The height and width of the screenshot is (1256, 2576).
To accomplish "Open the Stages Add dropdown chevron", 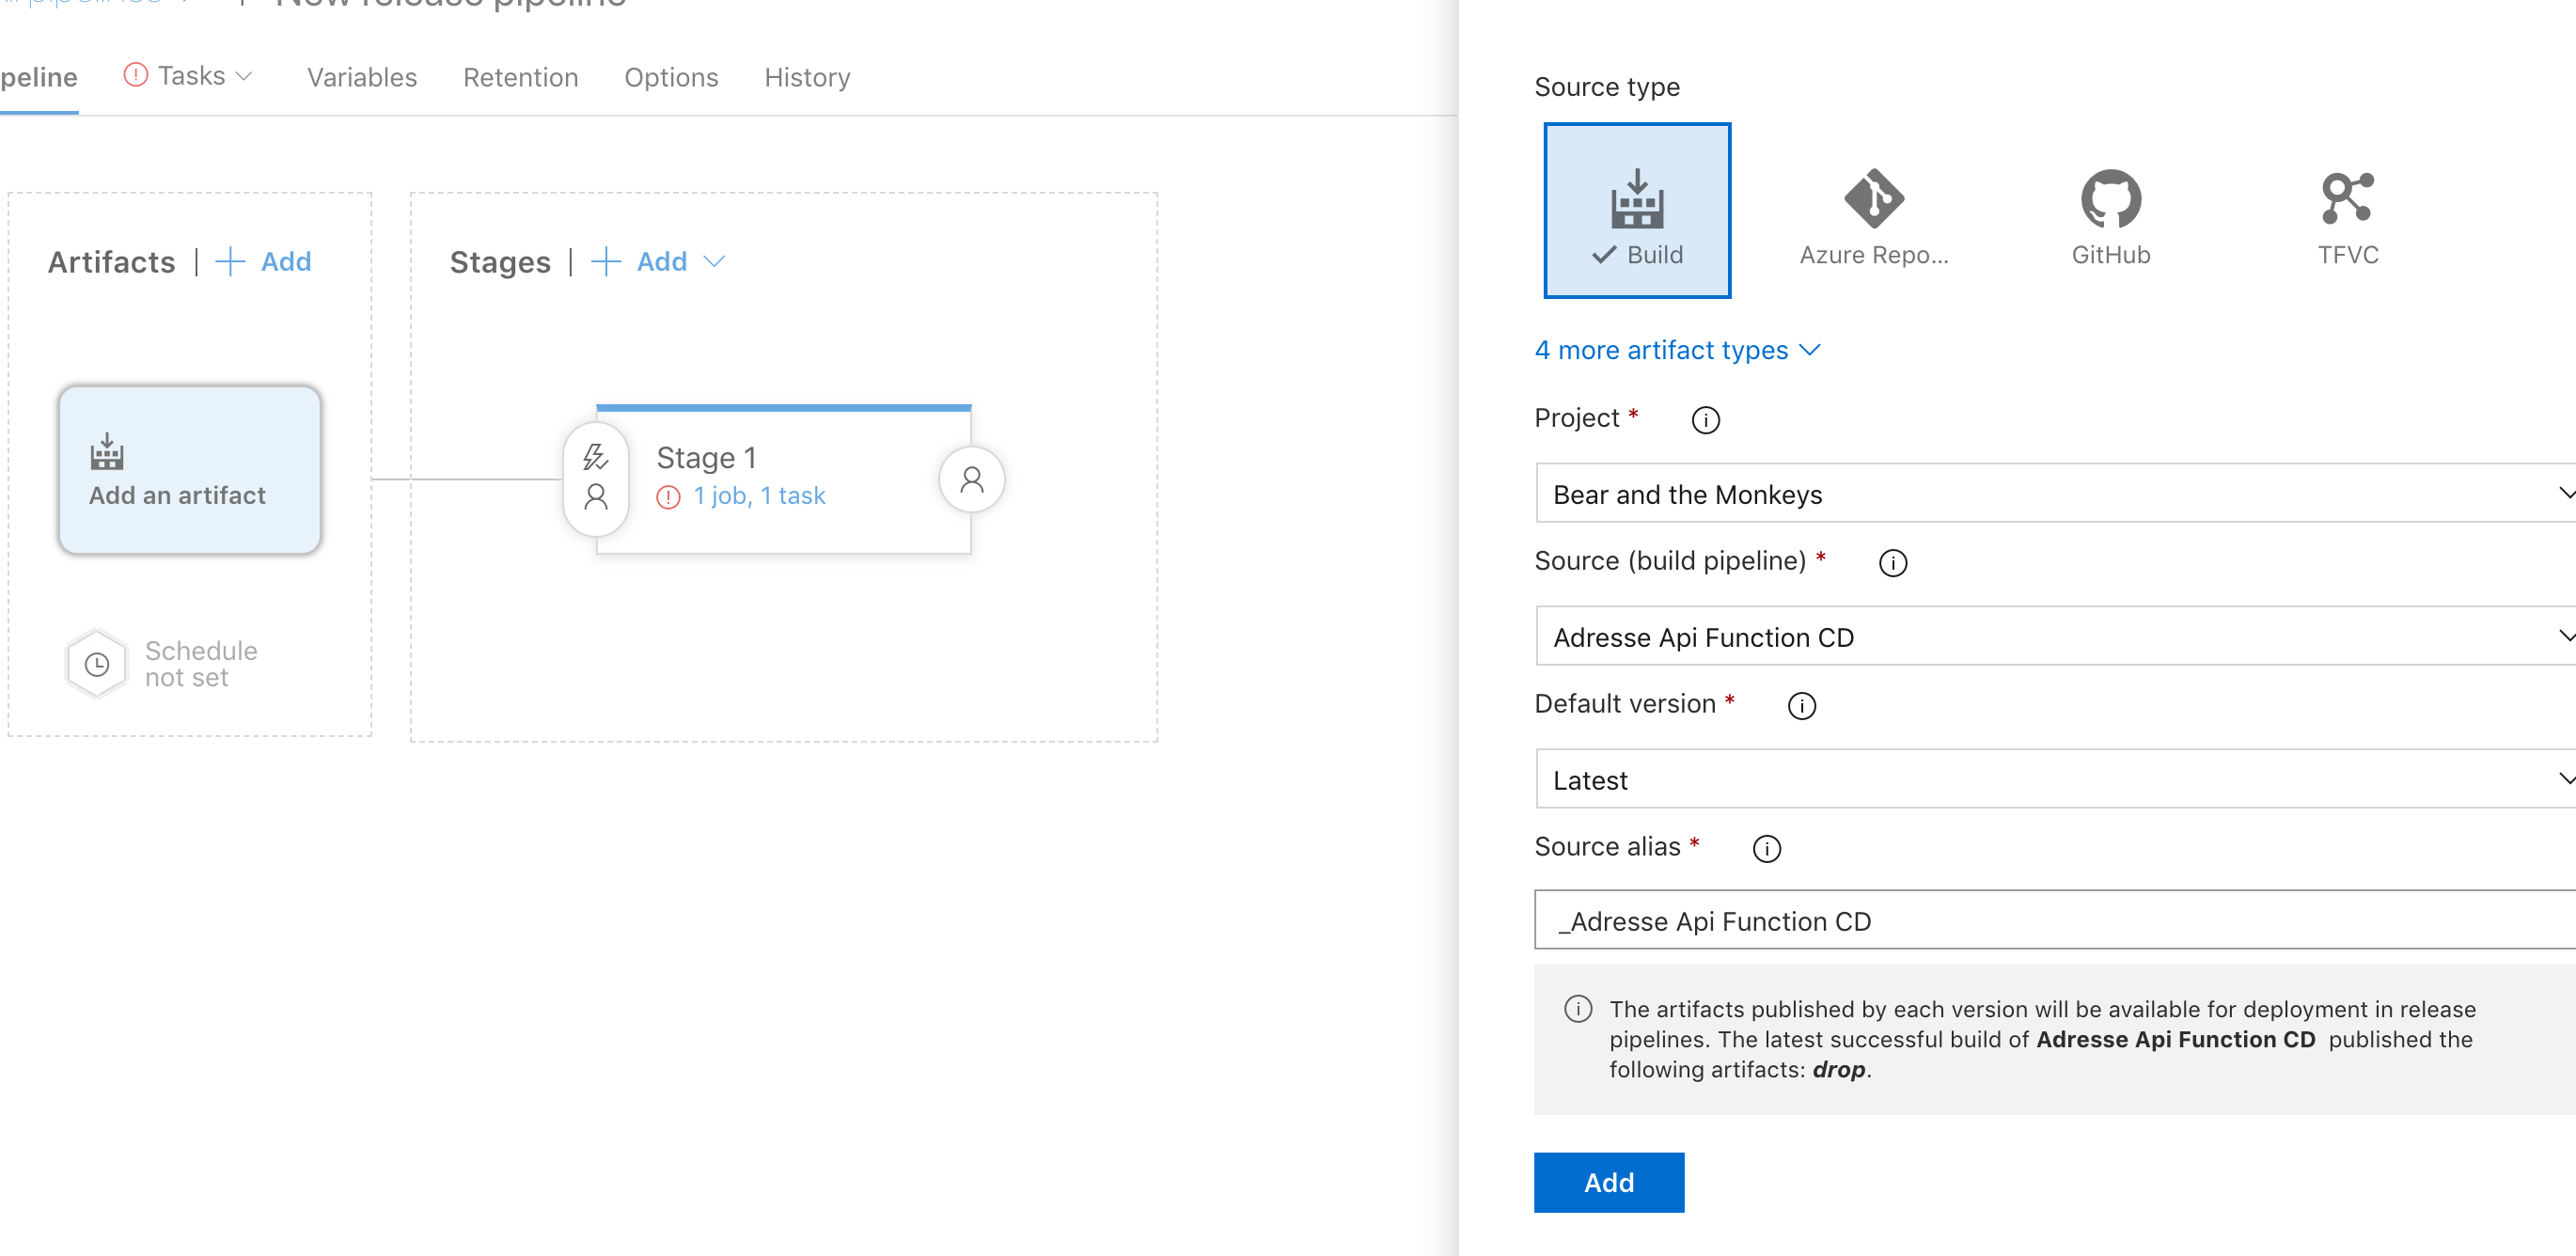I will (714, 262).
